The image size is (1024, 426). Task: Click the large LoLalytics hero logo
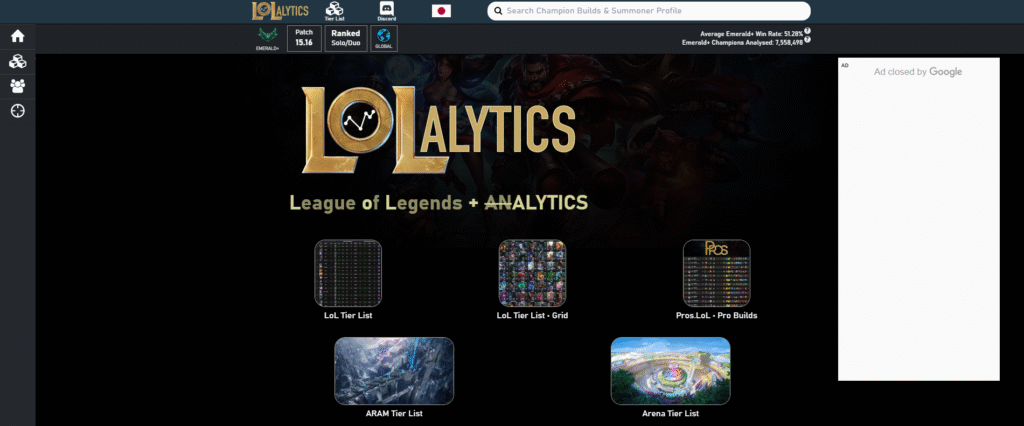pyautogui.click(x=438, y=129)
